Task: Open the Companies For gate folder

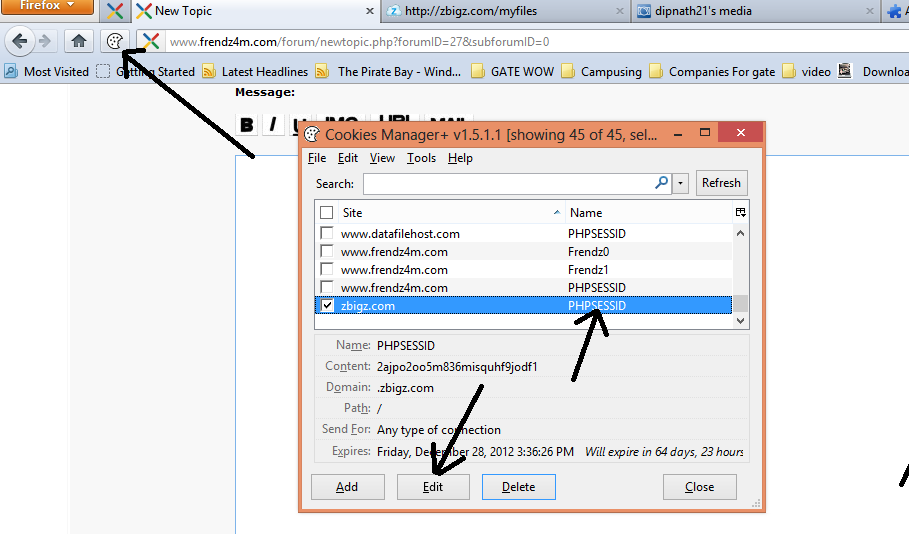Action: 712,72
